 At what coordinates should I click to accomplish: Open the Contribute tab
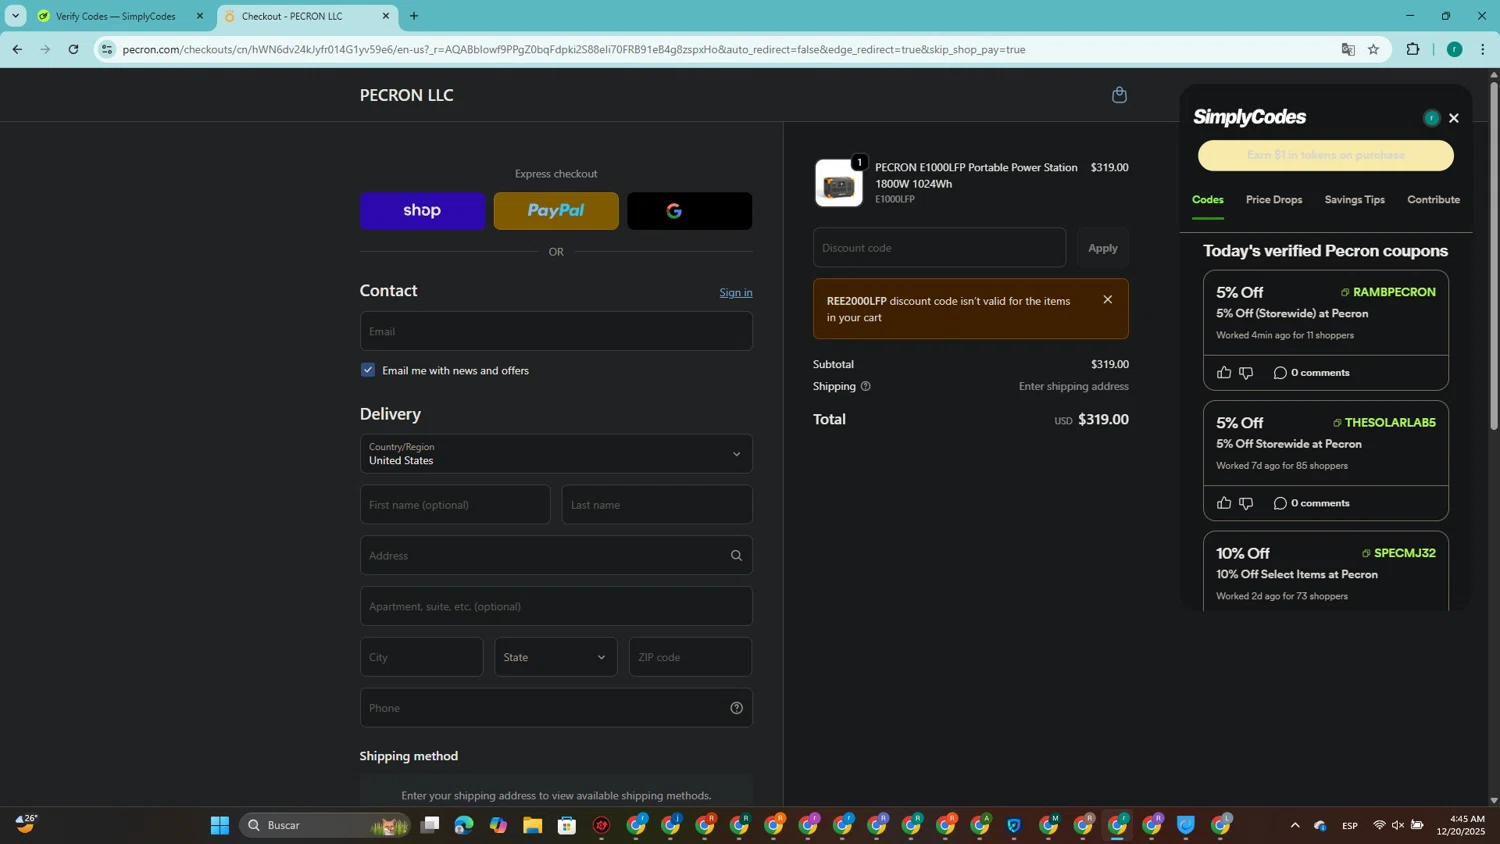coord(1433,200)
